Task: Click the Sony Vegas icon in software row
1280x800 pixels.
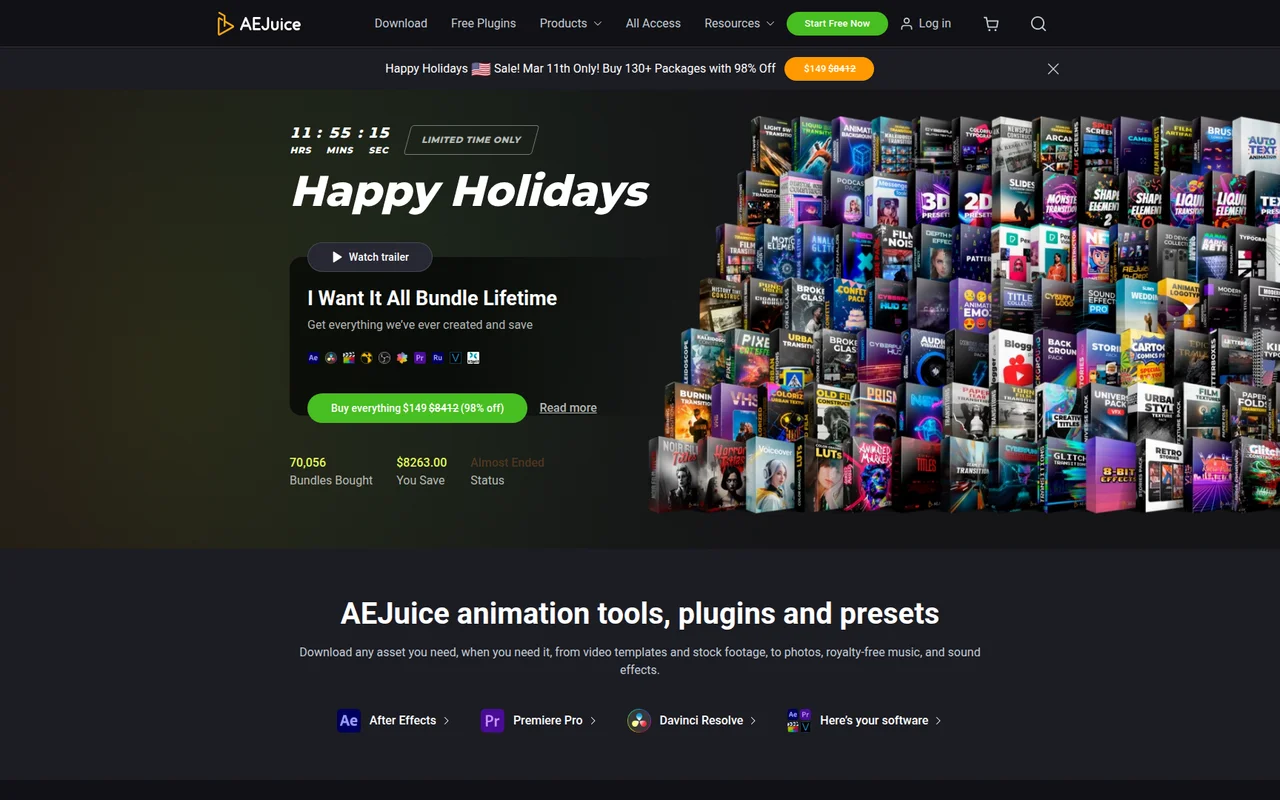Action: 455,357
